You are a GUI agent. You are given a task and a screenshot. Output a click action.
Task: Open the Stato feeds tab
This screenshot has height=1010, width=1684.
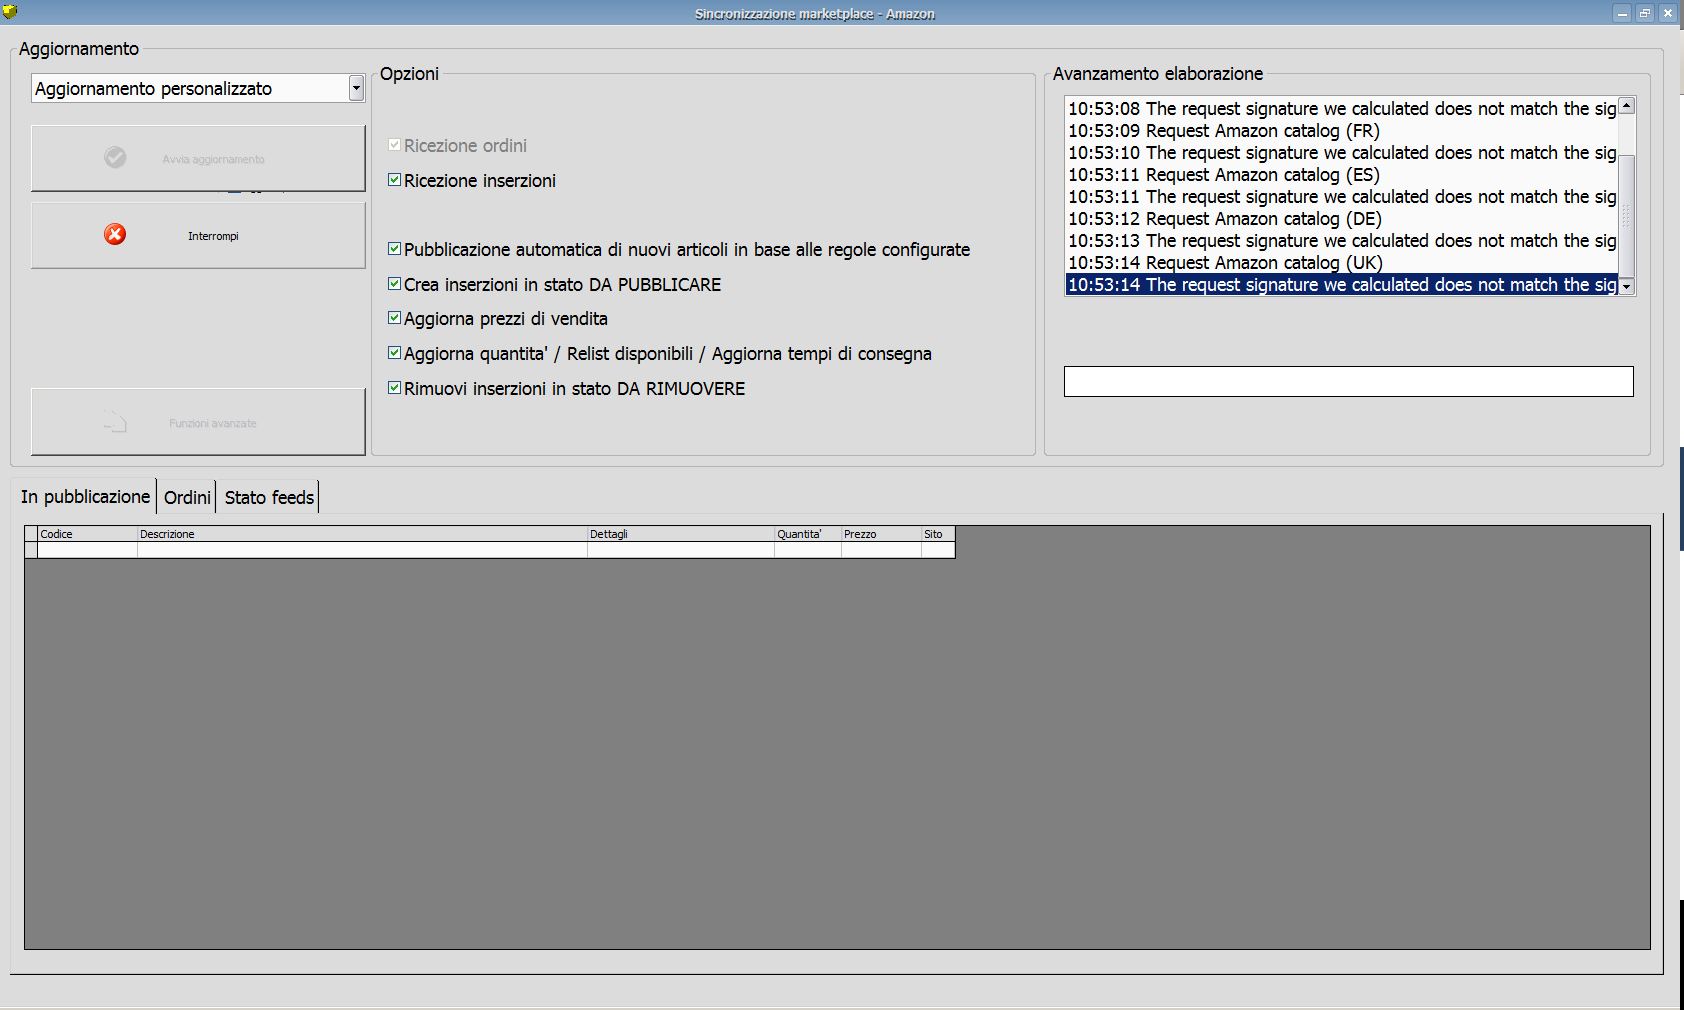click(269, 498)
